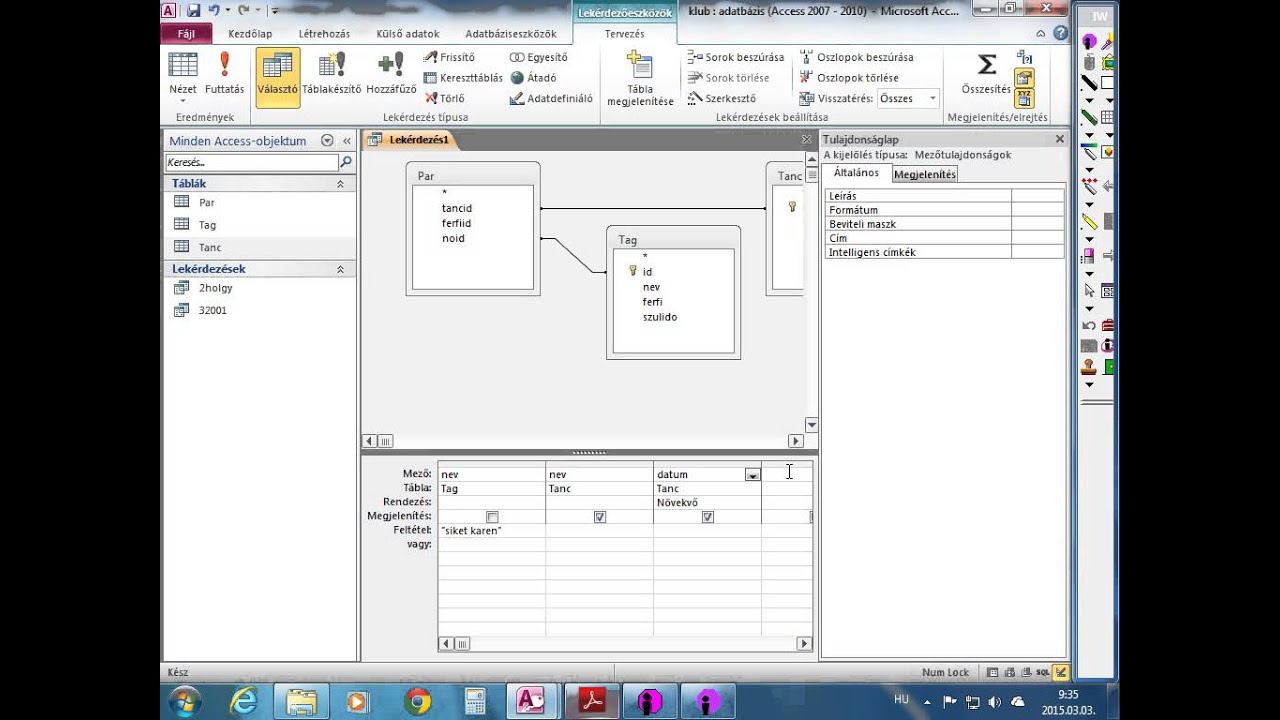Run the query with Futtatás
Viewport: 1280px width, 720px height.
click(224, 73)
